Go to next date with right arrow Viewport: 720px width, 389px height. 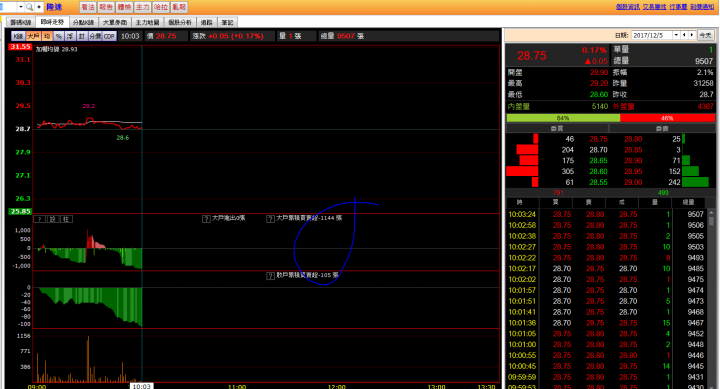[692, 35]
